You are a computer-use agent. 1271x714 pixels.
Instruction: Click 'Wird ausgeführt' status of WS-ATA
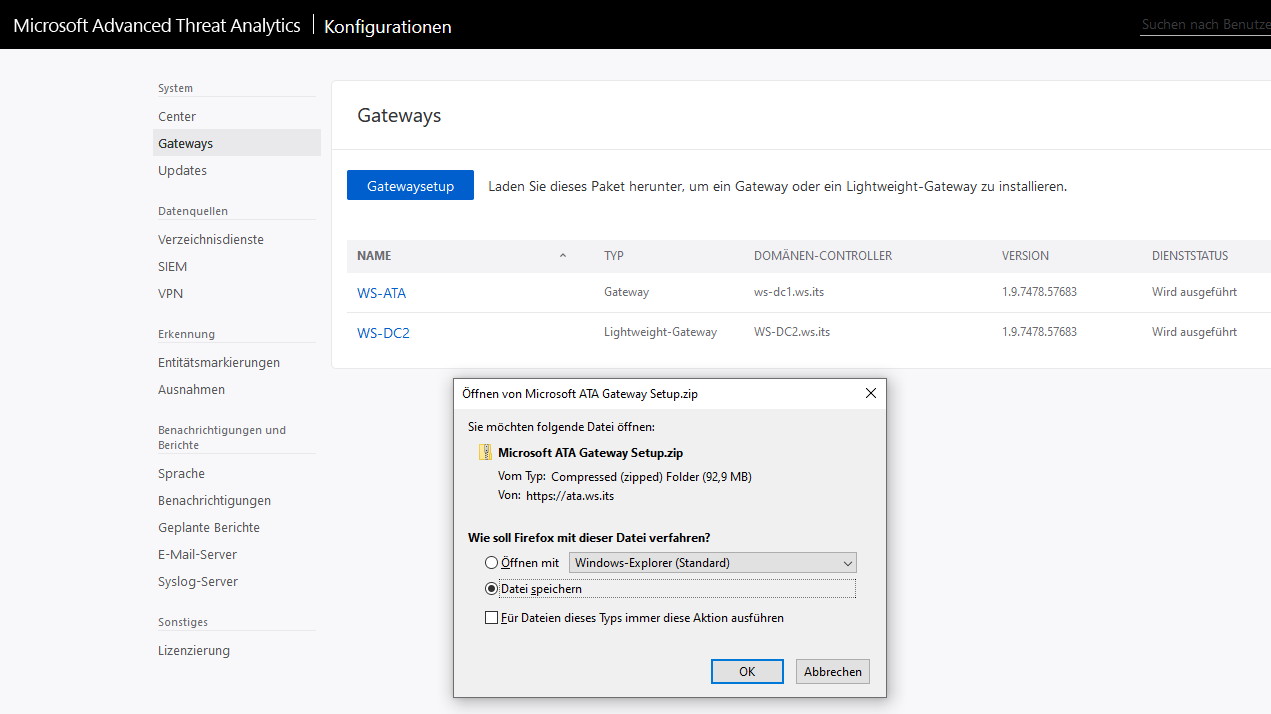pyautogui.click(x=1194, y=292)
